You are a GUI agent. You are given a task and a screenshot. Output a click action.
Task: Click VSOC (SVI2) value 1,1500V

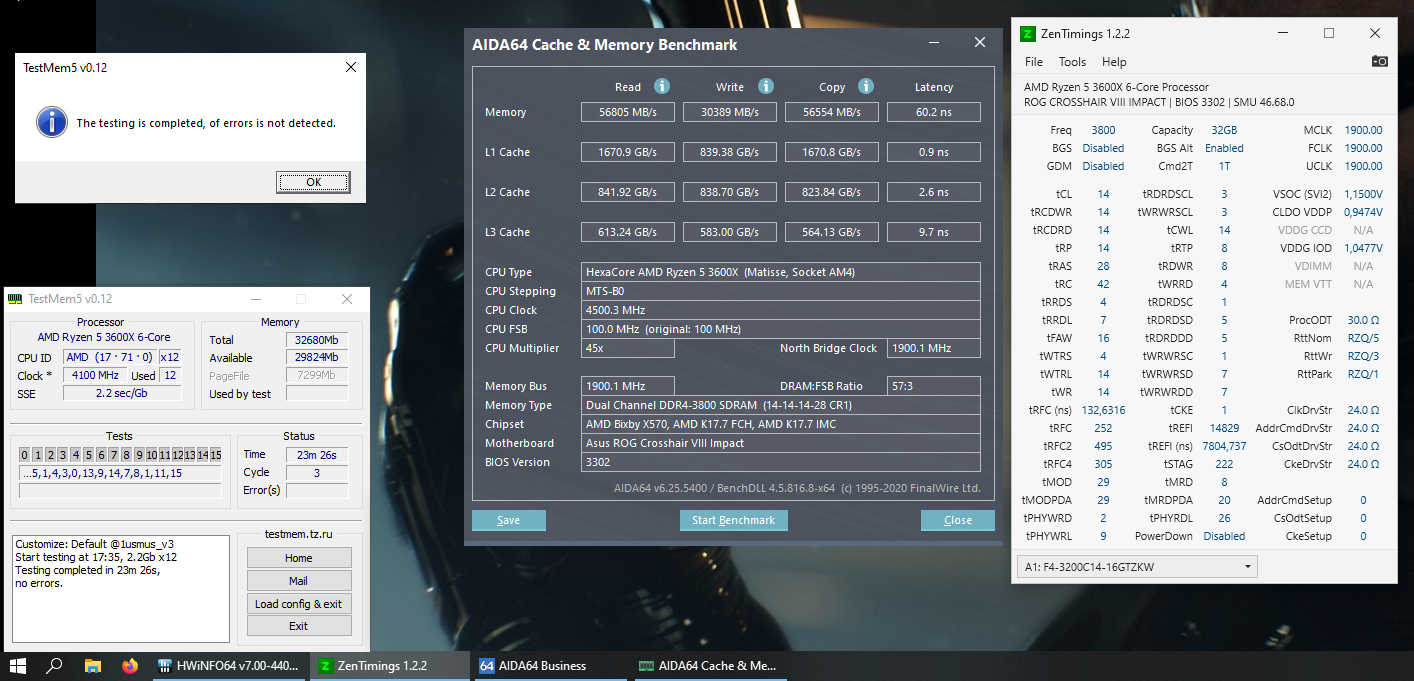tap(1363, 194)
